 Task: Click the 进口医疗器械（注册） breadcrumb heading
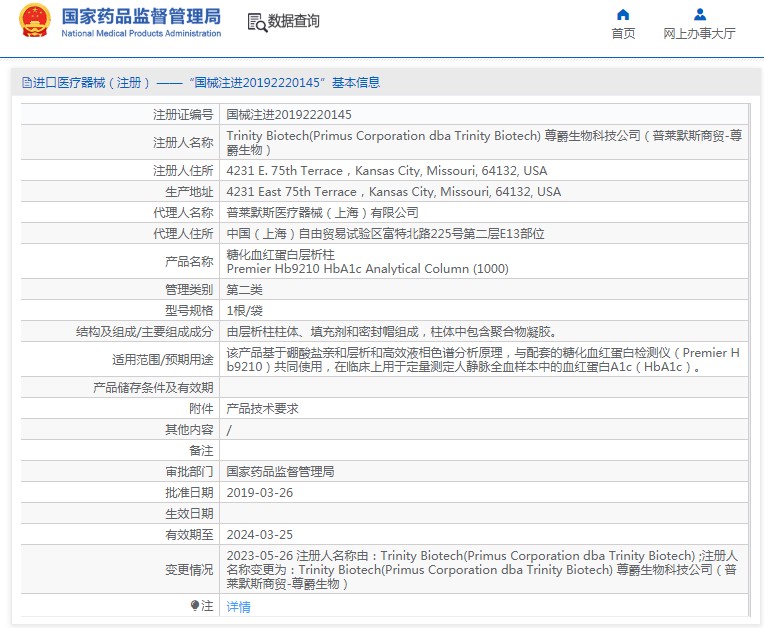tap(91, 82)
